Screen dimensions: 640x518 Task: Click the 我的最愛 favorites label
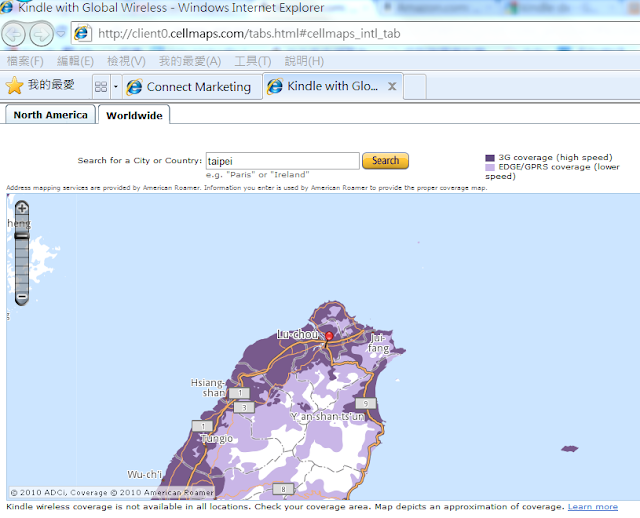(51, 84)
